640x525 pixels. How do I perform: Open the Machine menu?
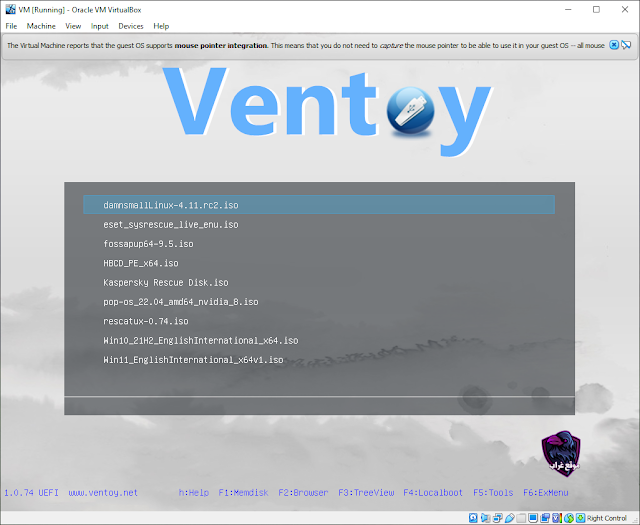point(41,26)
